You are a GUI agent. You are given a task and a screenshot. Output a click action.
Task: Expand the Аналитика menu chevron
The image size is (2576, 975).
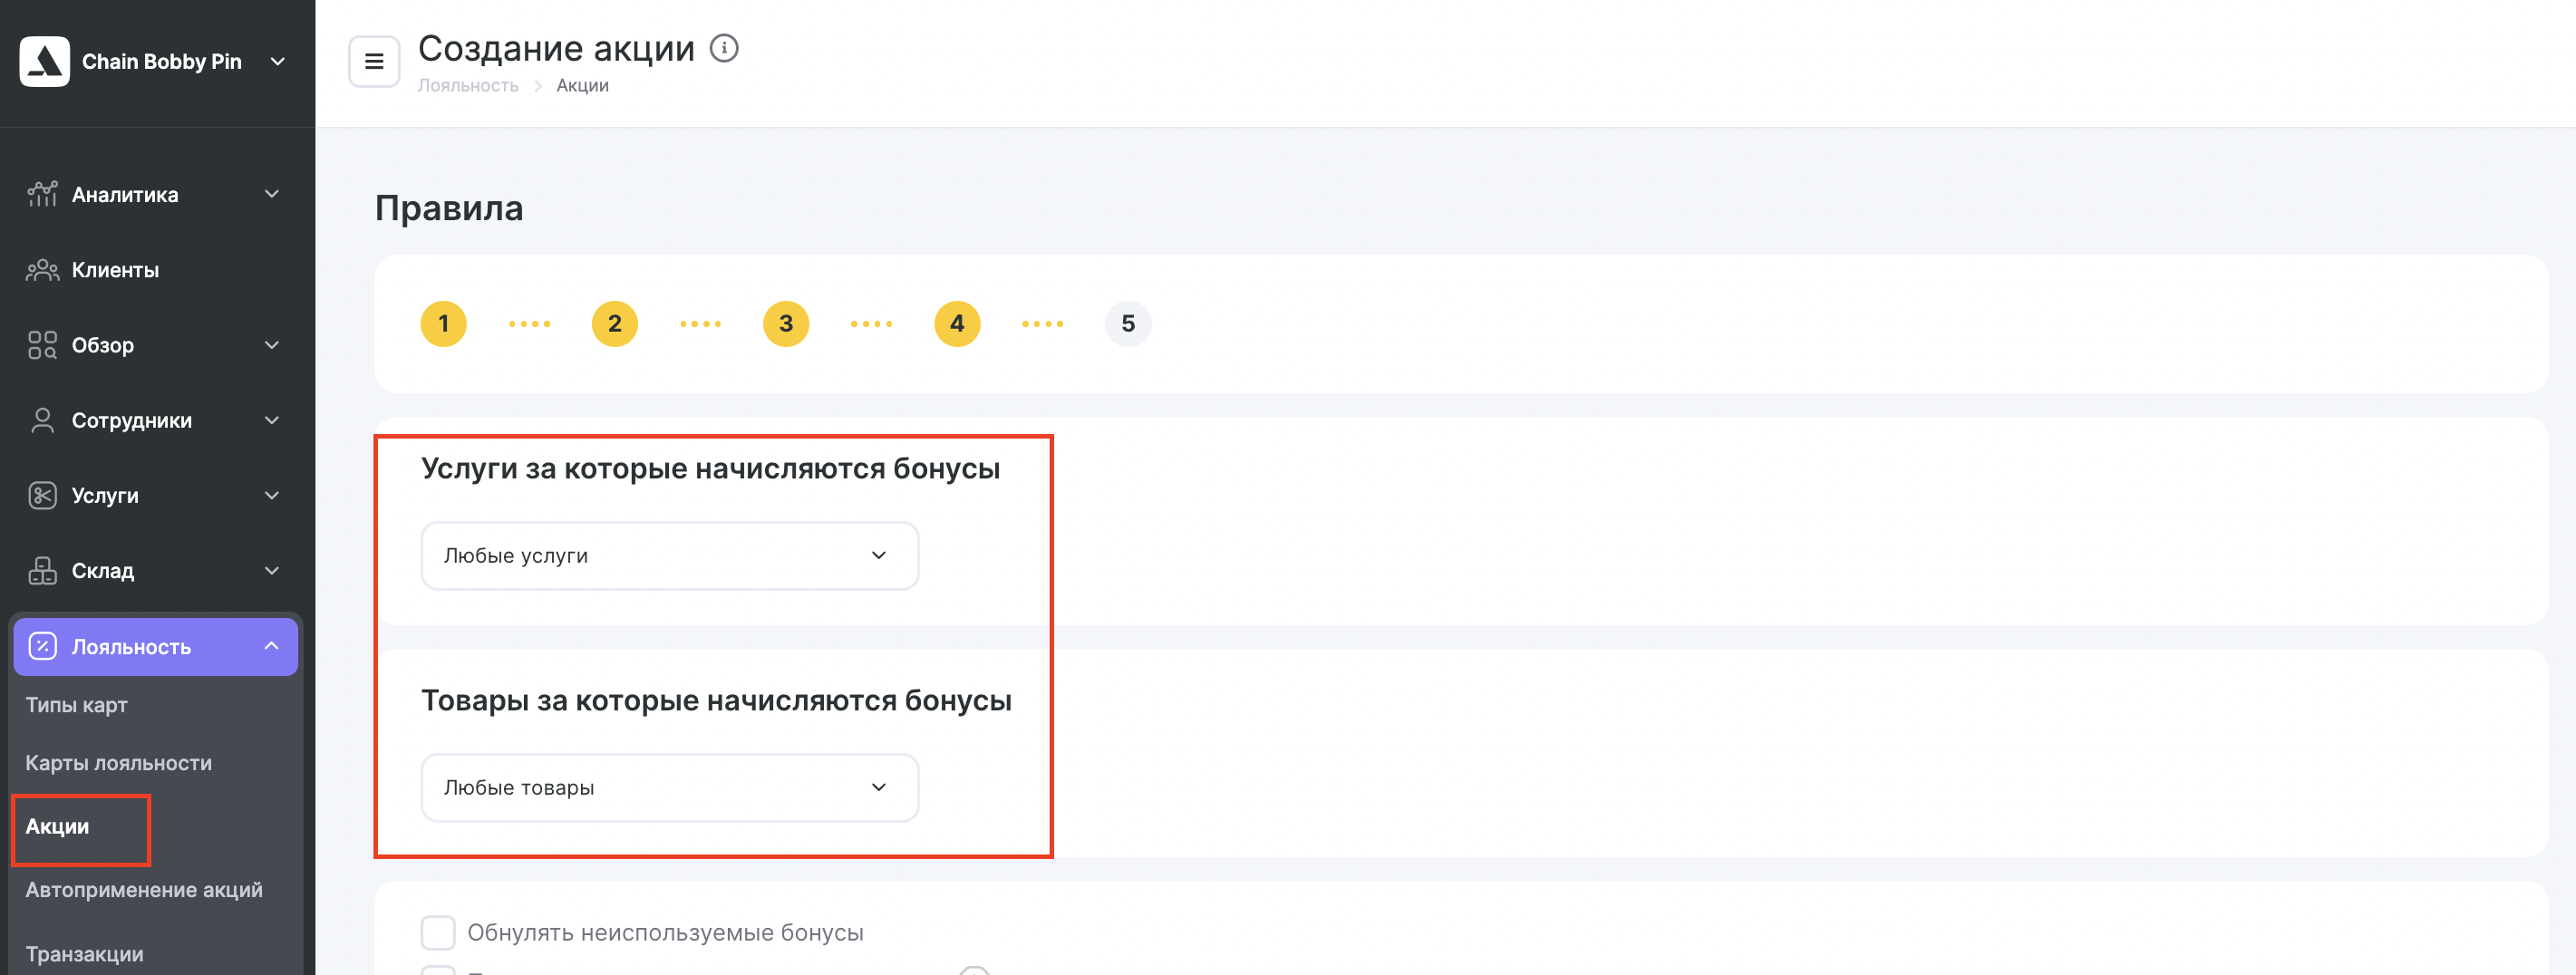272,194
